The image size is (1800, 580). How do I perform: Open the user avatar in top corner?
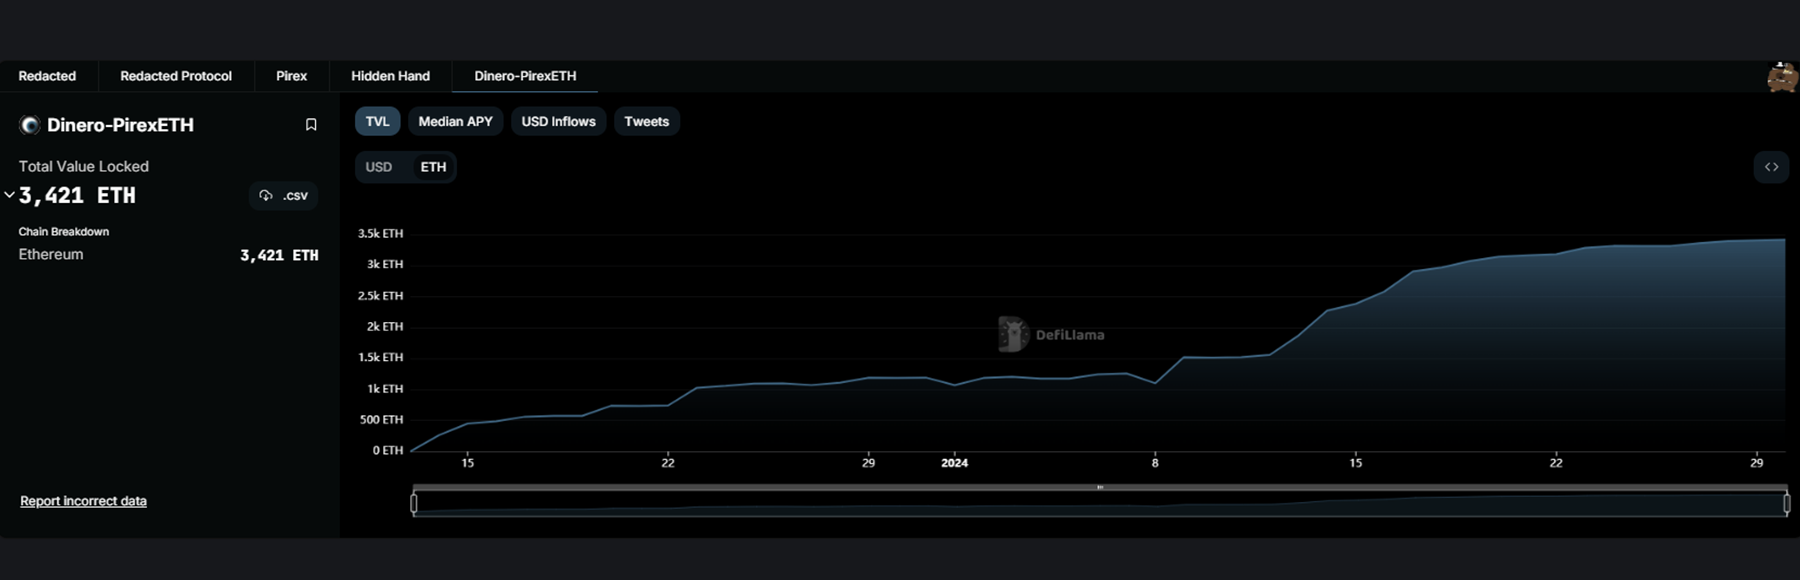[x=1782, y=77]
